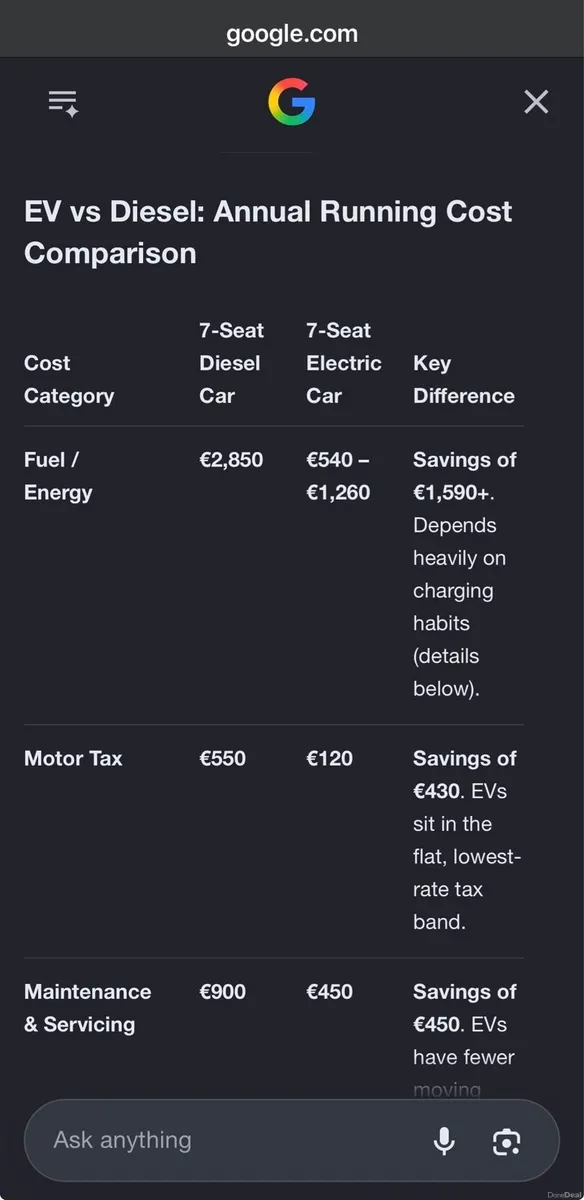Screen dimensions: 584x1200
Task: Select the €550 diesel motor tax value
Action: tap(222, 758)
